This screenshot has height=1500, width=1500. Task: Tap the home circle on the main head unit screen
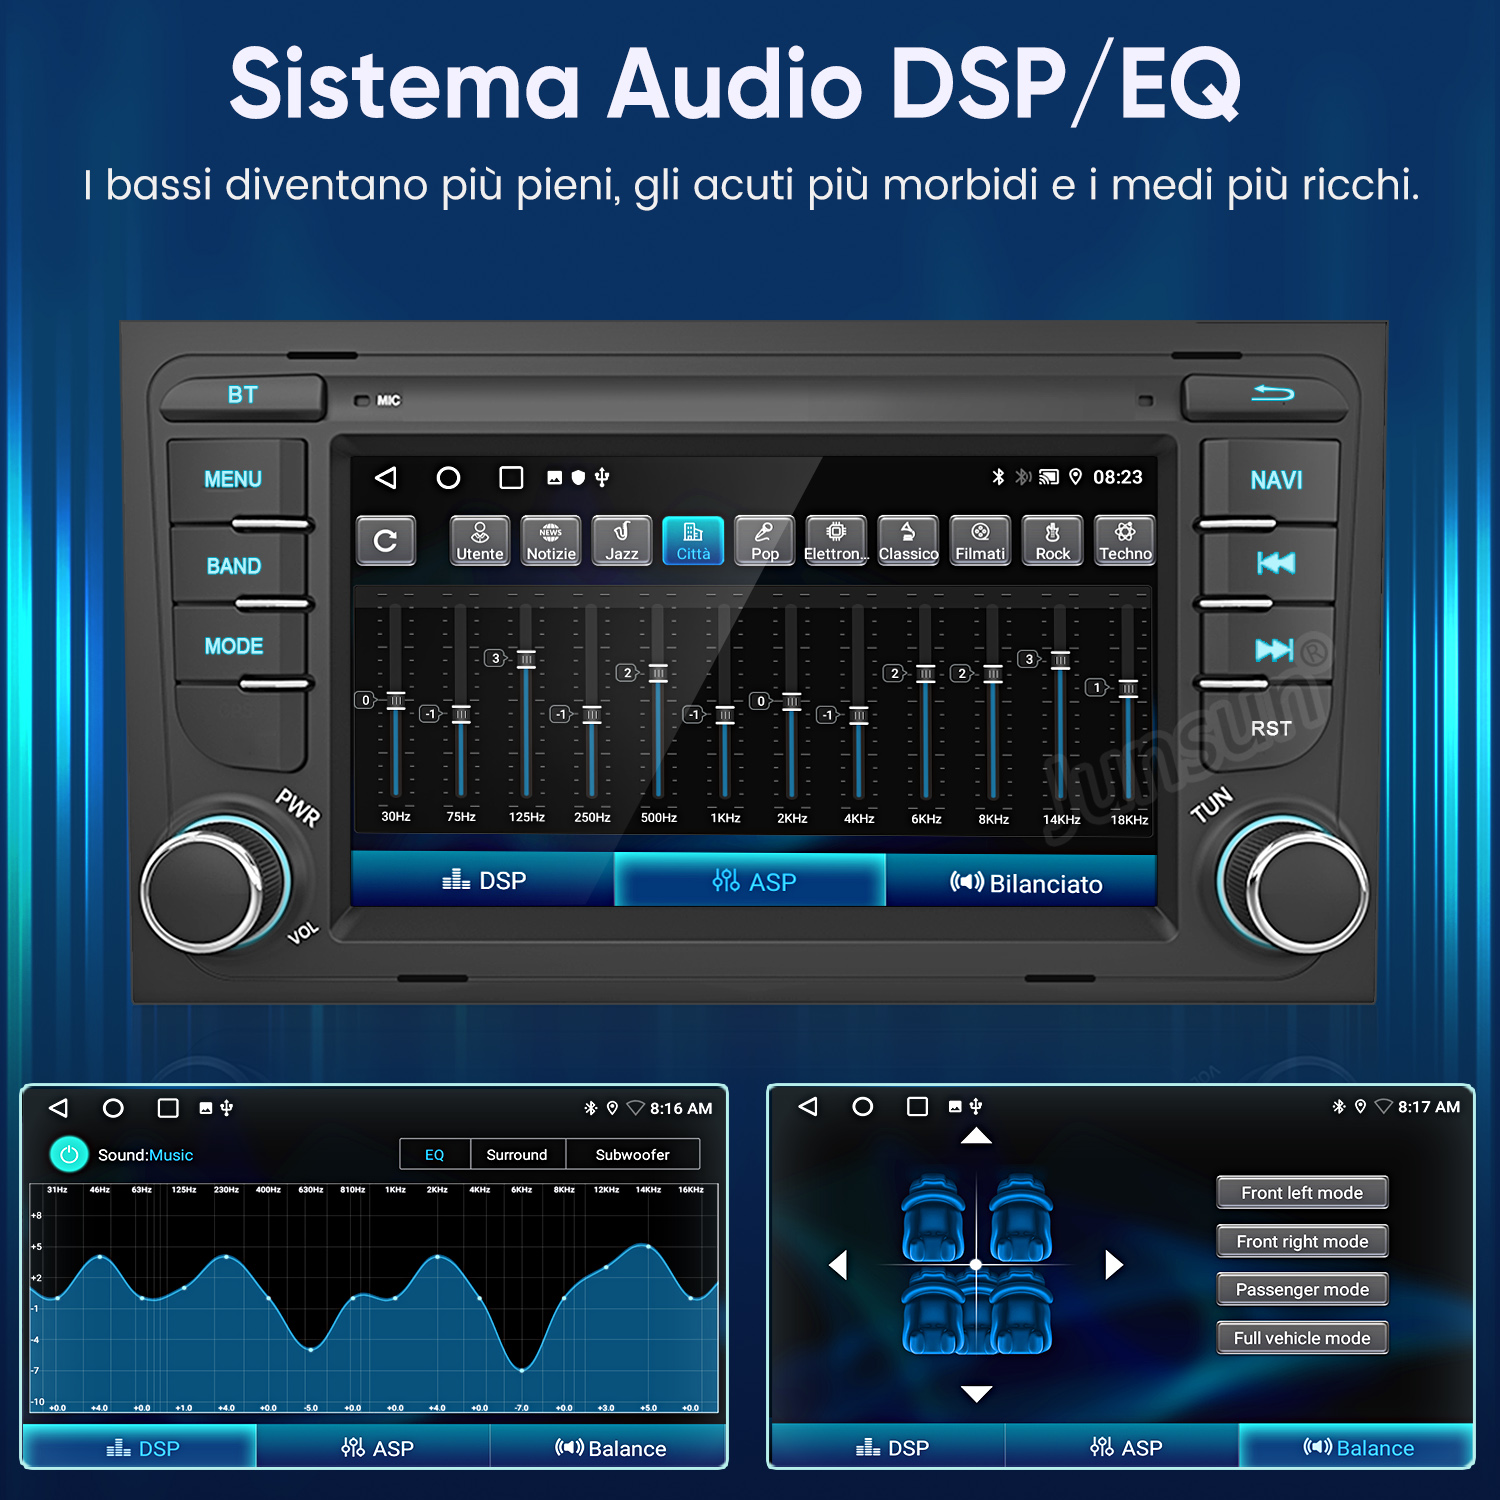(448, 478)
